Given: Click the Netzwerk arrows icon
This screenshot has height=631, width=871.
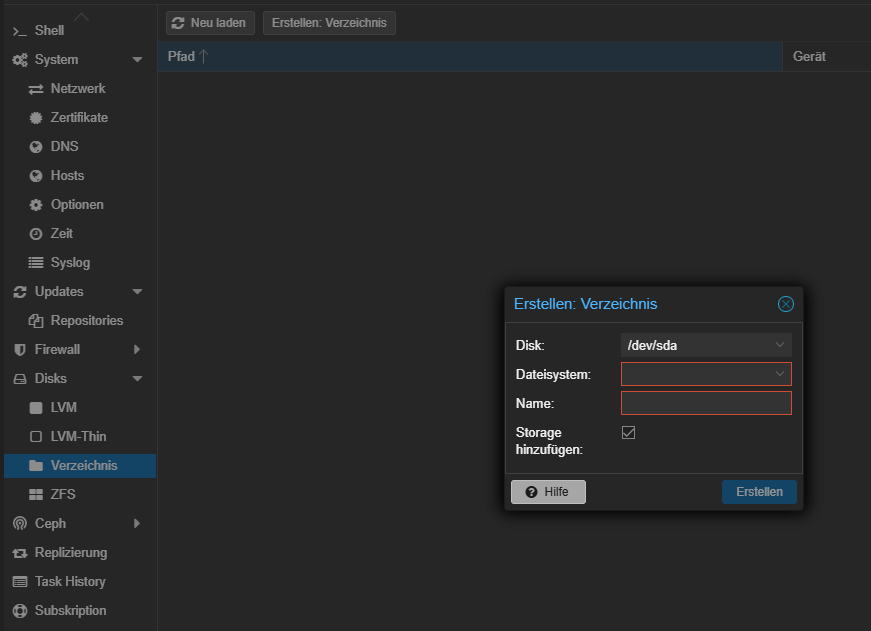Looking at the screenshot, I should point(36,89).
